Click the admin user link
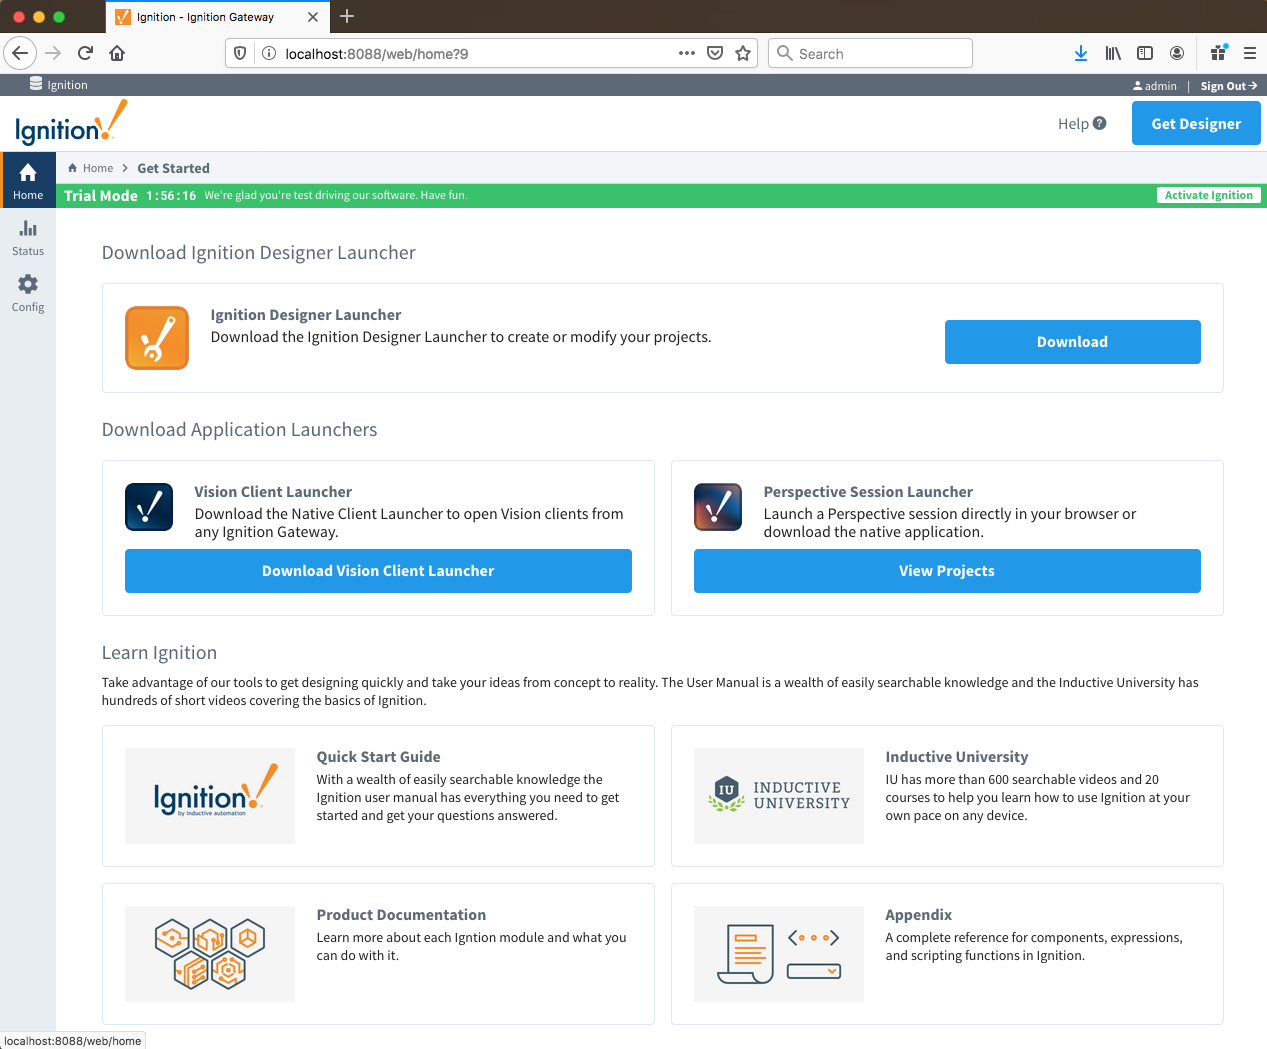Viewport: 1267px width, 1049px height. 1155,86
